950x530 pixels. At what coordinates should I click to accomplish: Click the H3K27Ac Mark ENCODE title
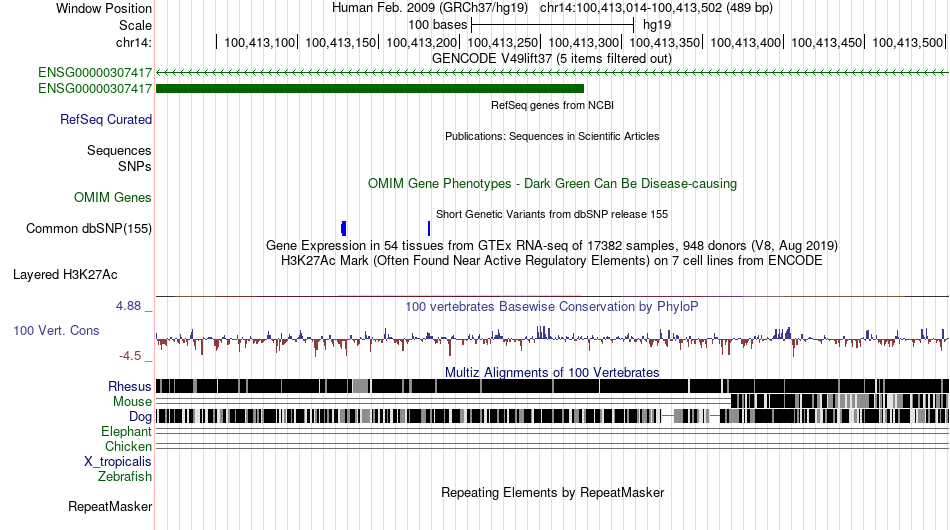(552, 260)
